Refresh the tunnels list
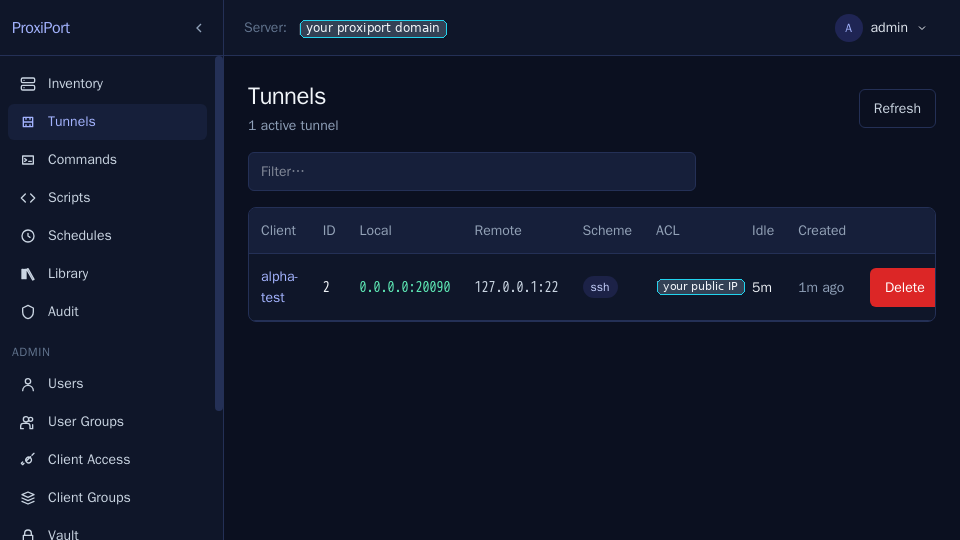This screenshot has height=540, width=960. click(x=897, y=108)
